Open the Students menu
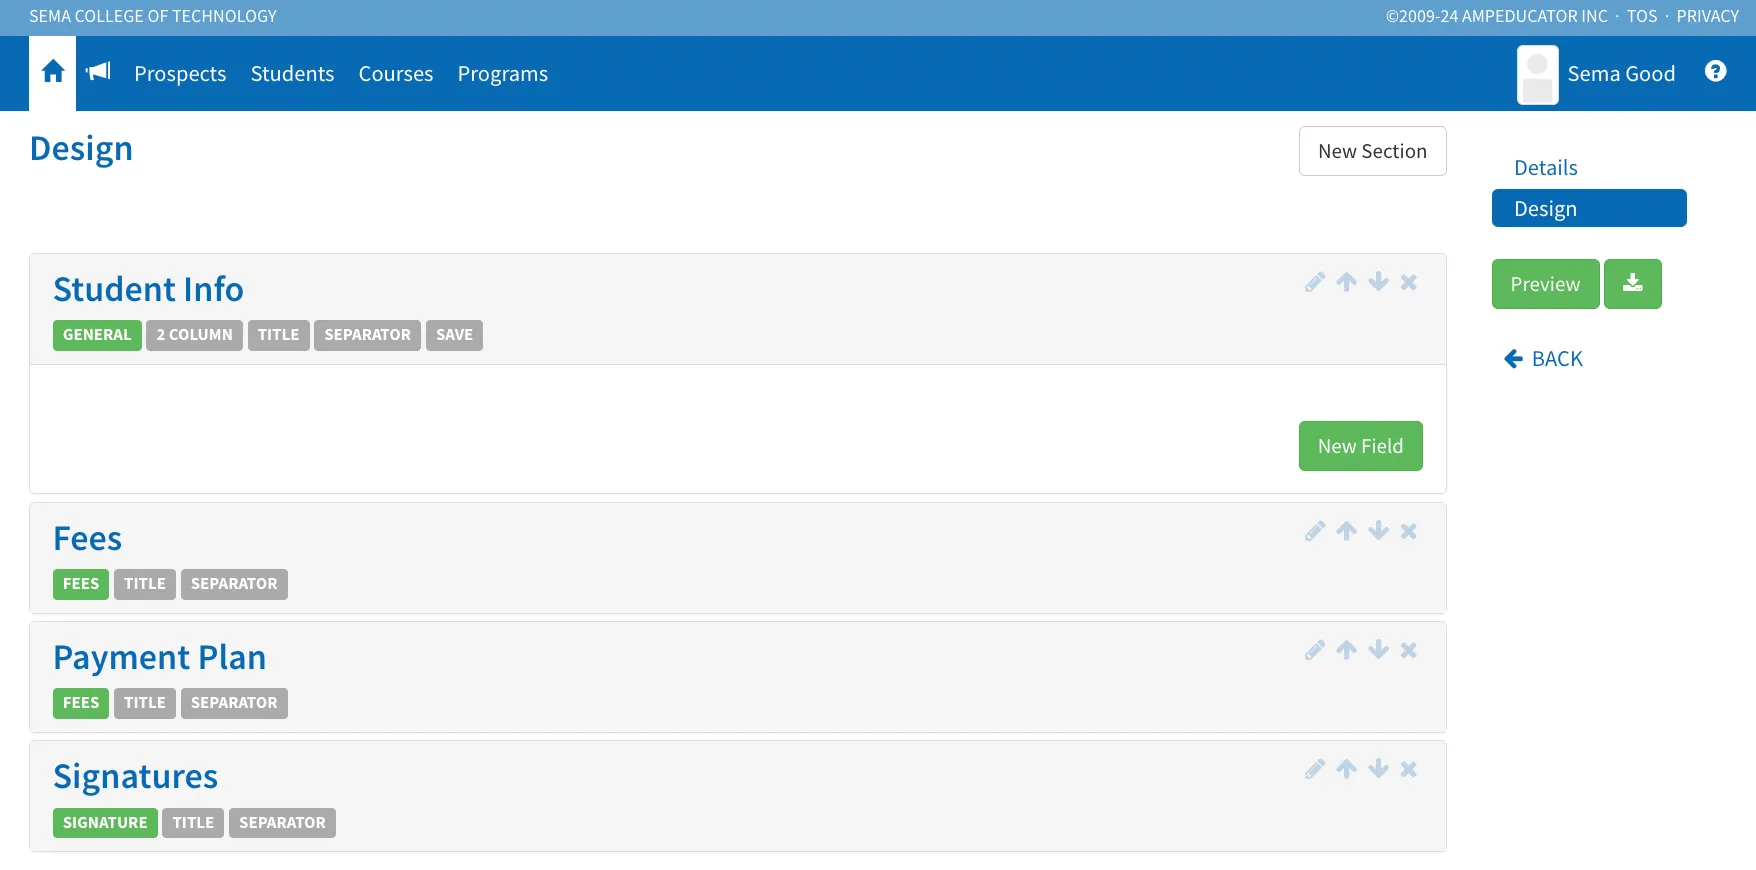1756x870 pixels. (x=292, y=74)
